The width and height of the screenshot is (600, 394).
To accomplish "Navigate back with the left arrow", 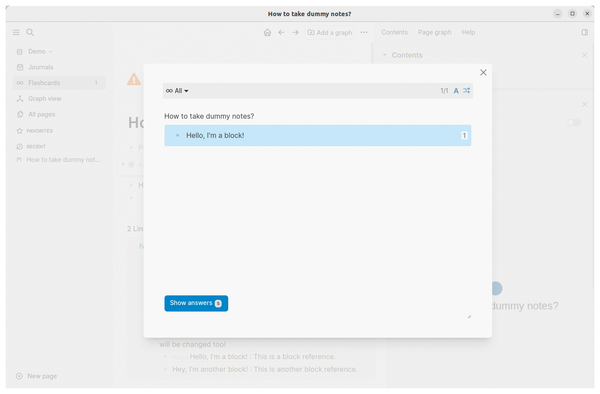I will [281, 33].
